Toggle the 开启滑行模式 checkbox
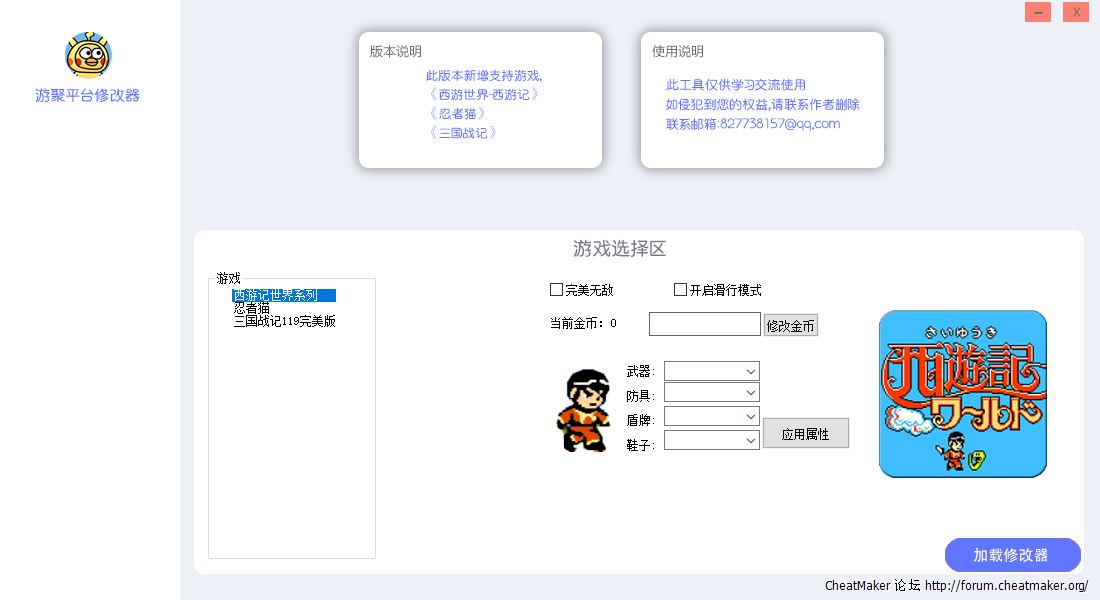This screenshot has width=1100, height=600. click(681, 290)
